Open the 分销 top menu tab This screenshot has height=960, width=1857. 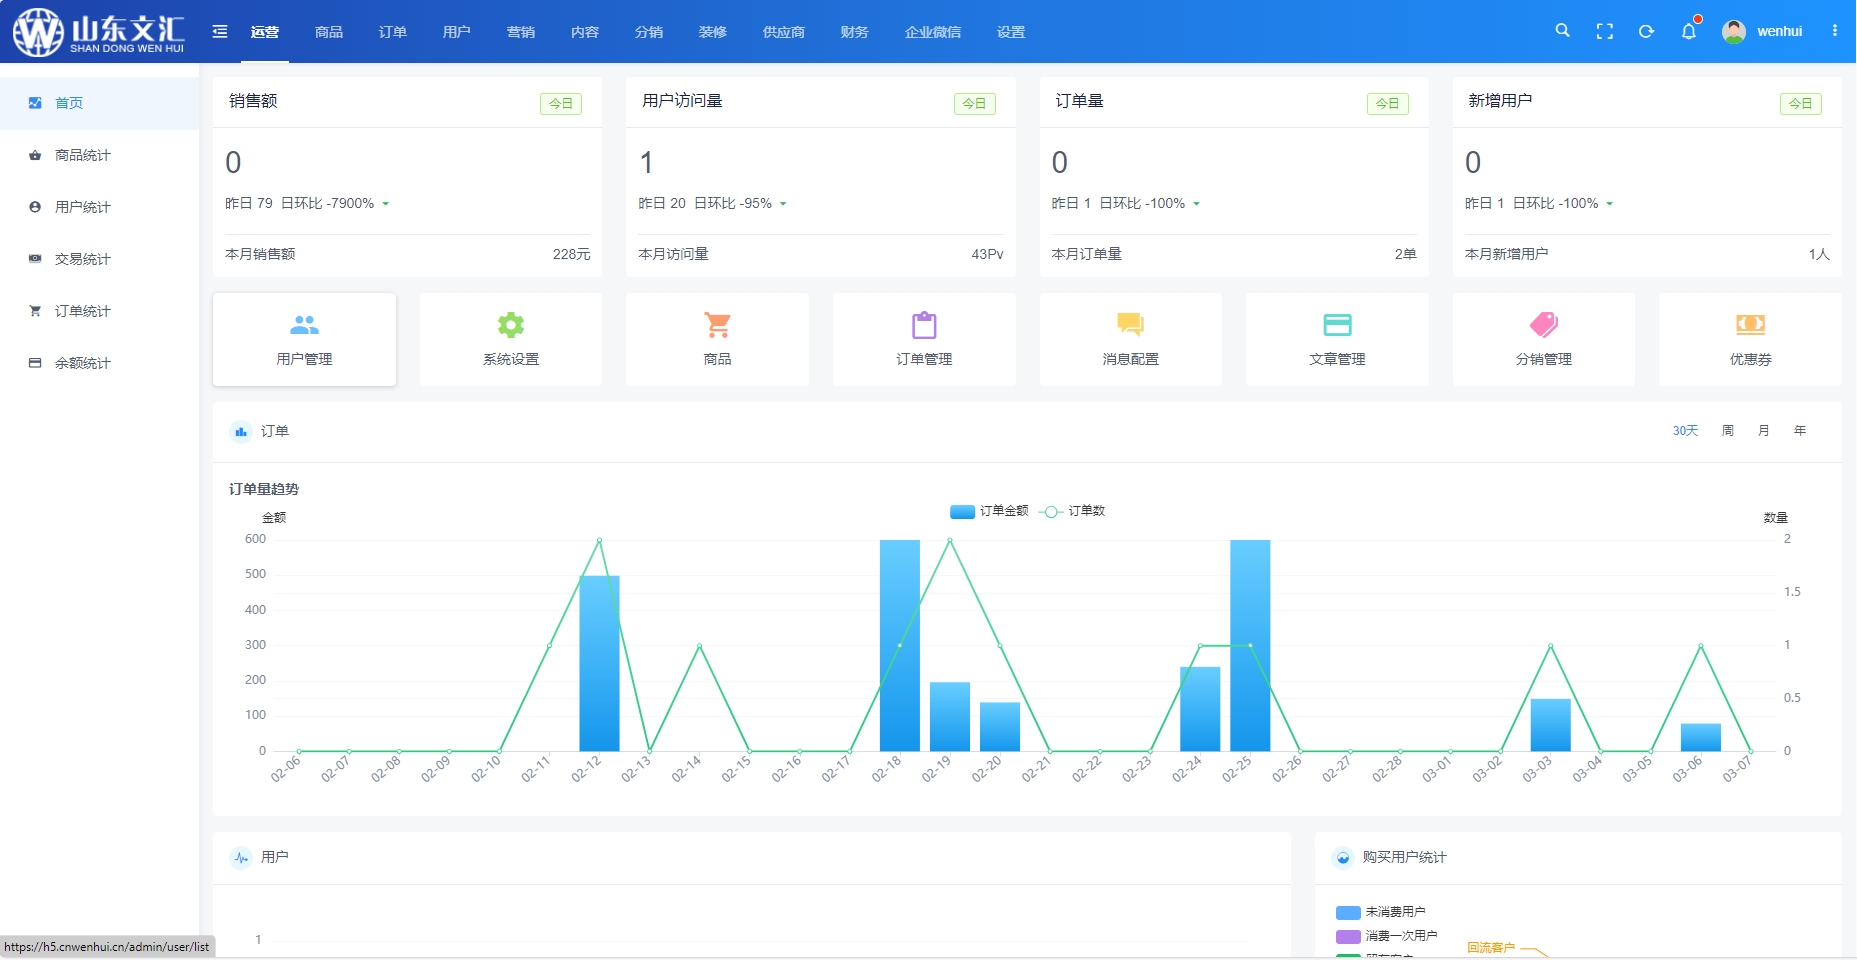pyautogui.click(x=649, y=32)
